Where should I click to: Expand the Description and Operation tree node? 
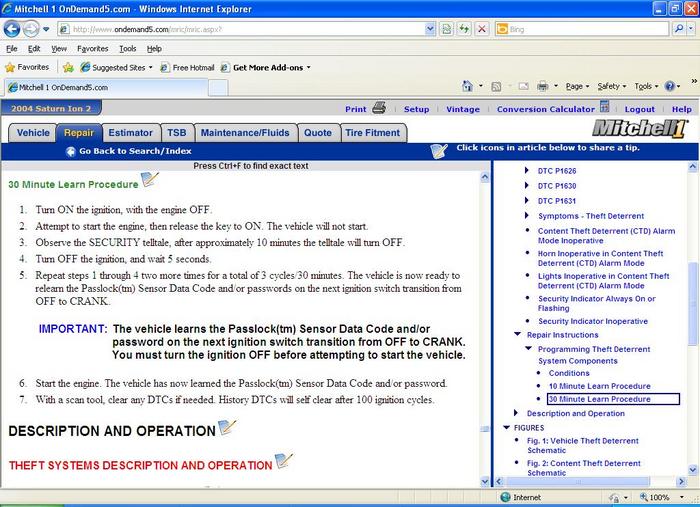517,413
